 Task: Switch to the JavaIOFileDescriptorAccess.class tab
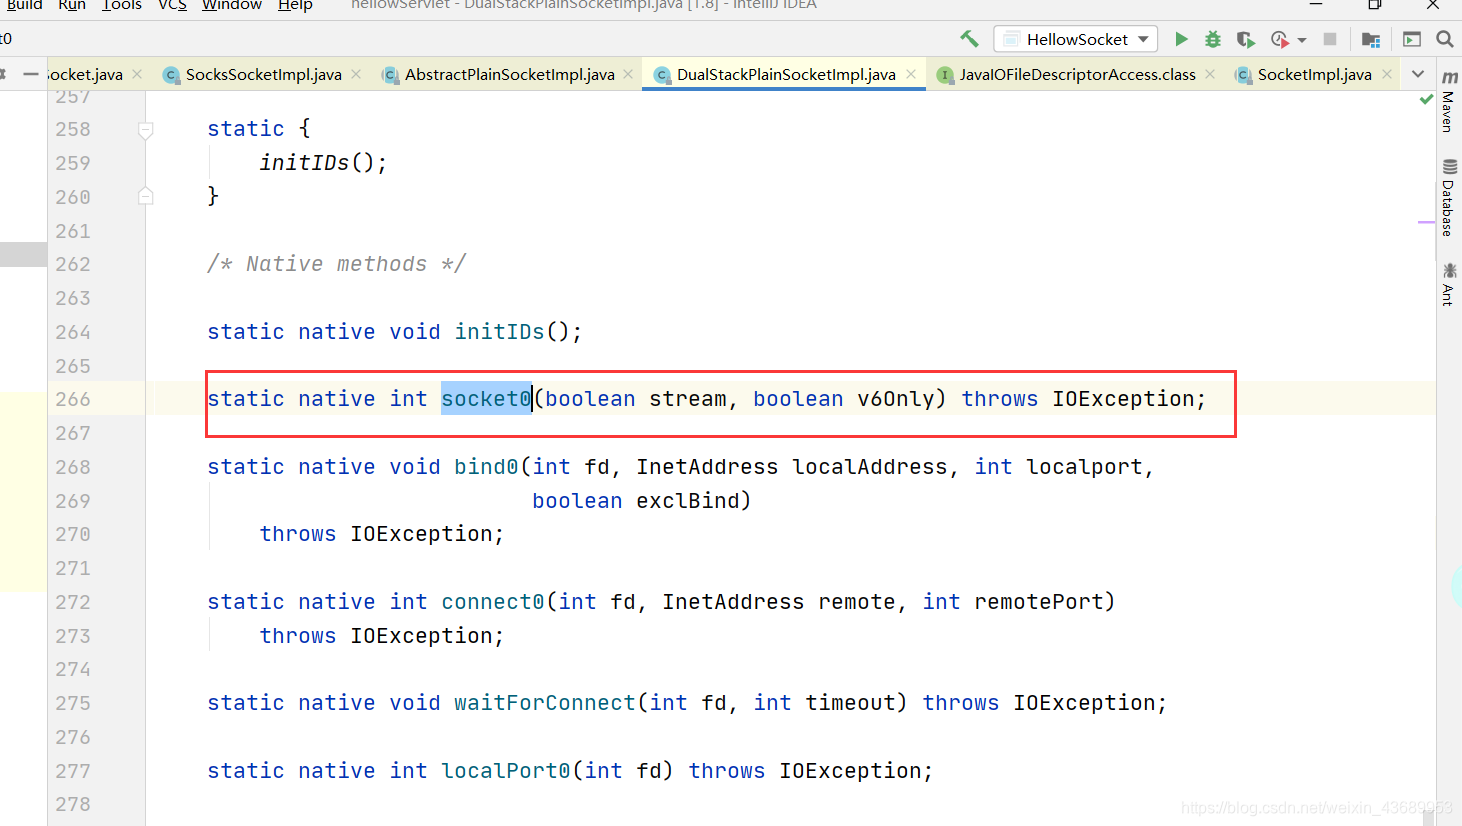click(x=1077, y=74)
